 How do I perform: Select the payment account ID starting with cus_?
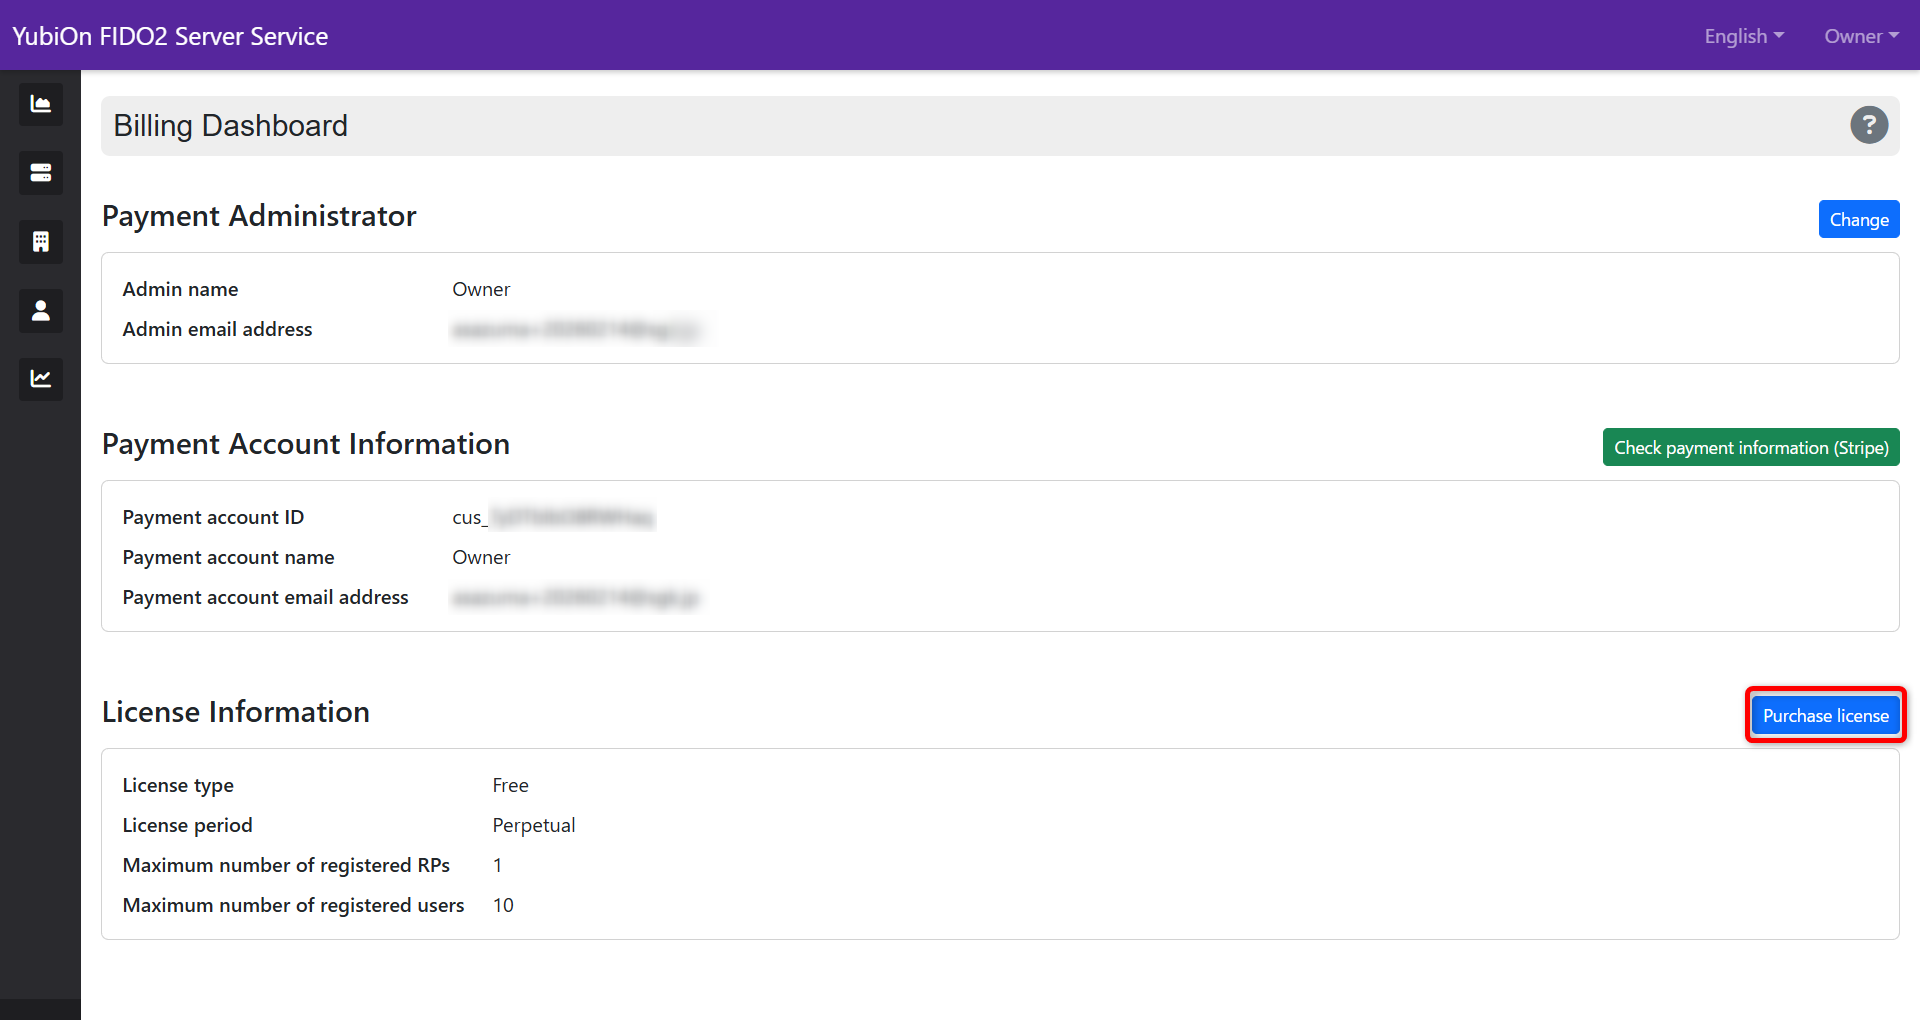pos(551,517)
